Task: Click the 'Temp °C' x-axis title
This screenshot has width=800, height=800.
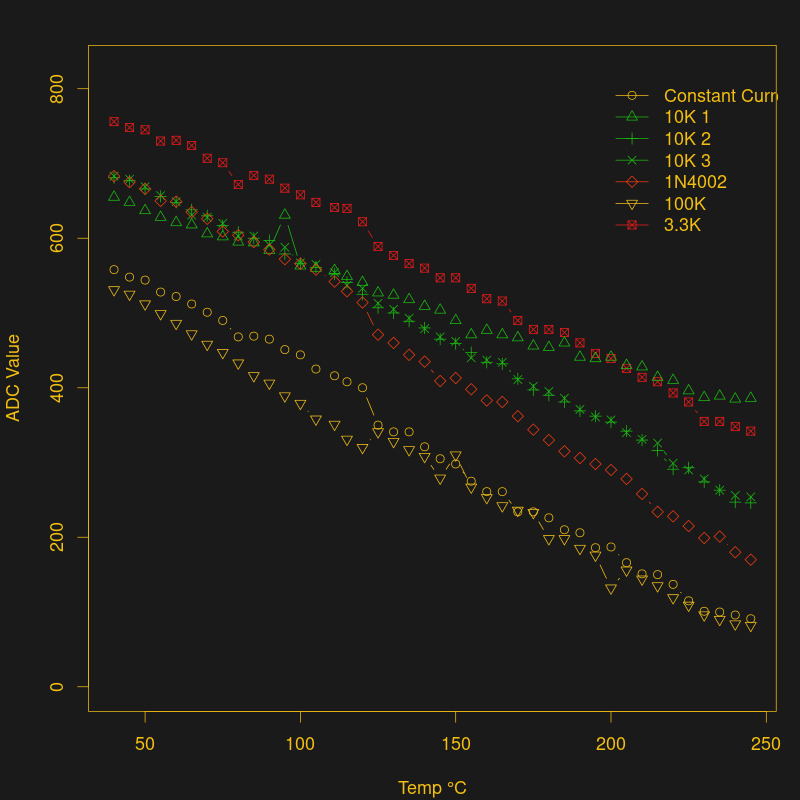Action: coord(432,788)
